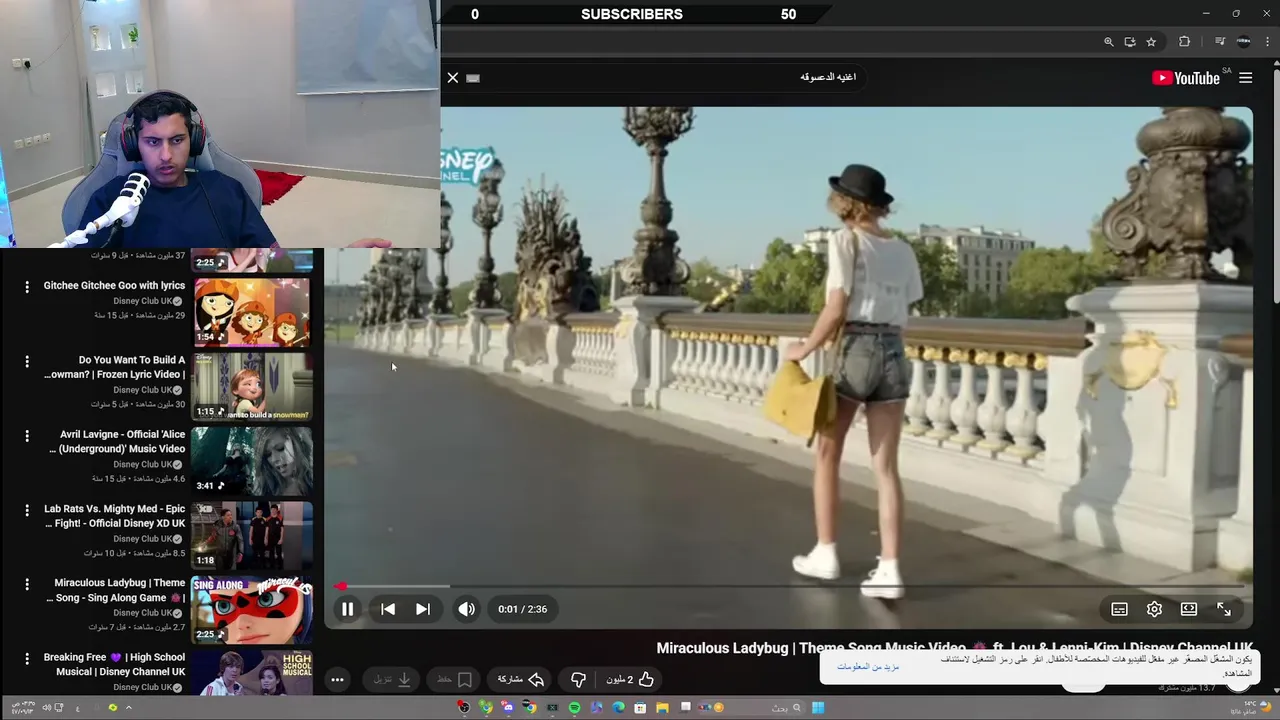The height and width of the screenshot is (720, 1280).
Task: Open 'Do You Want To Build A' title link
Action: 115,367
